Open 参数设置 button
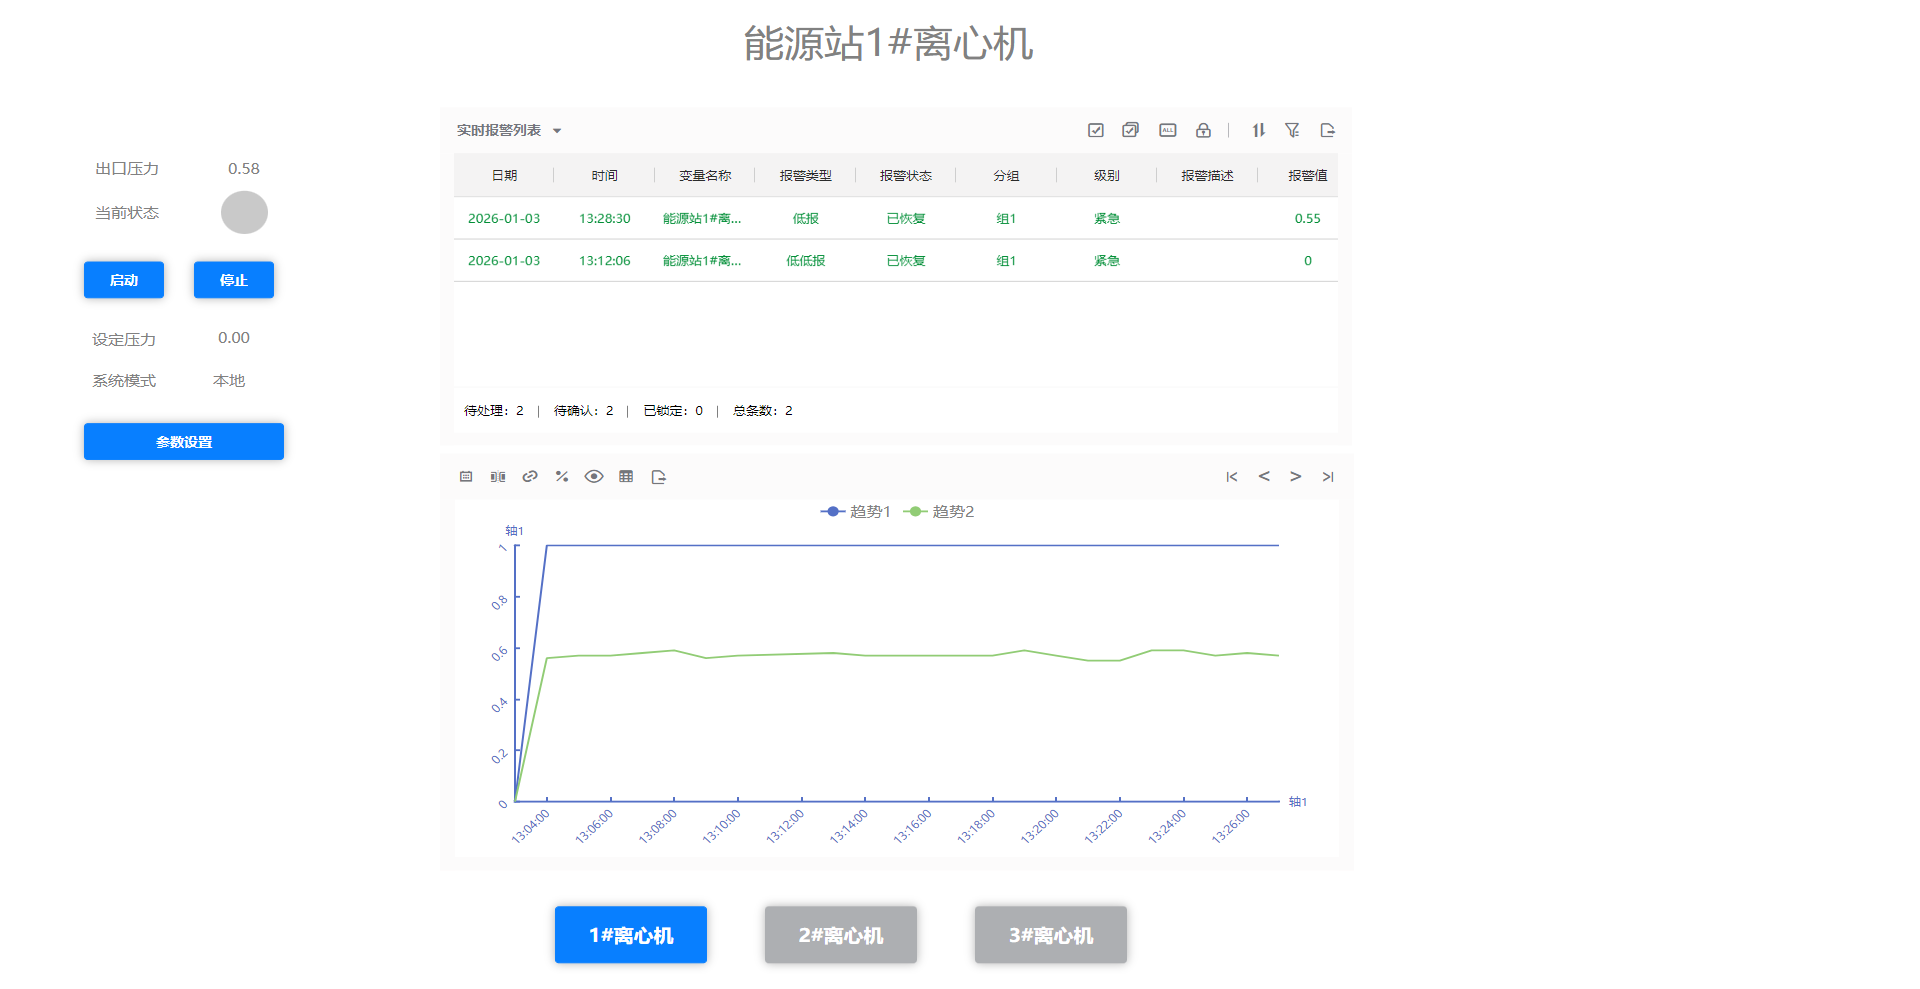 pos(184,442)
